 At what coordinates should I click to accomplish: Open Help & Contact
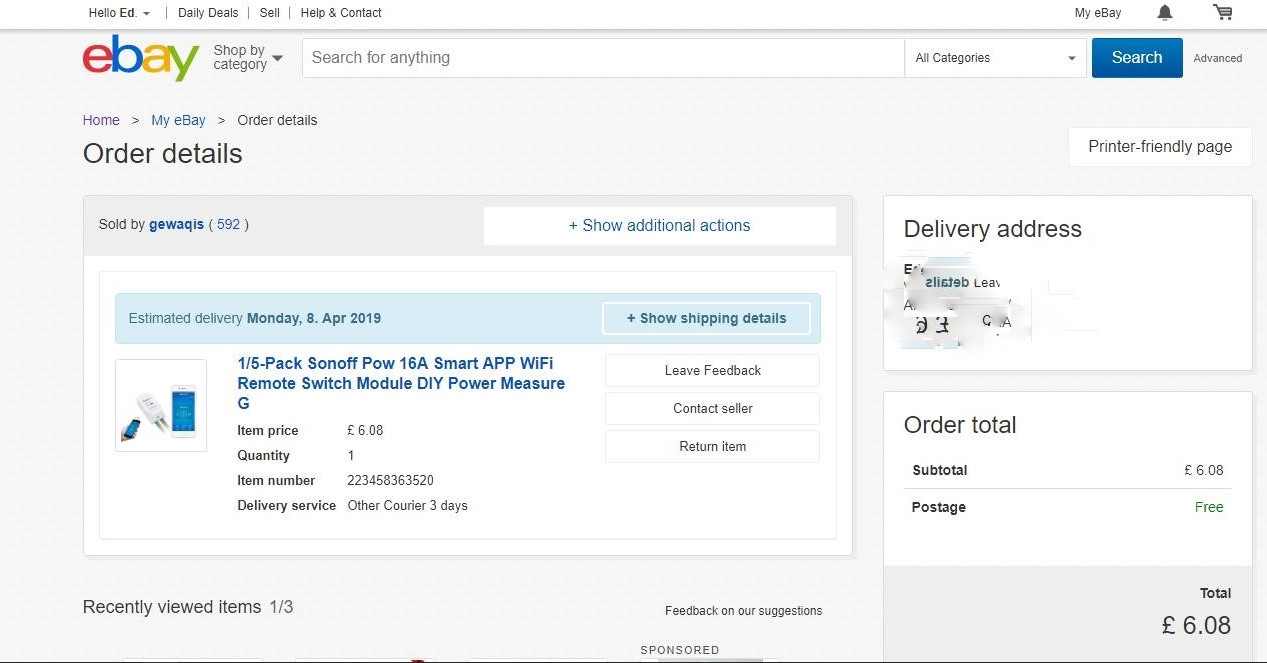(x=341, y=13)
